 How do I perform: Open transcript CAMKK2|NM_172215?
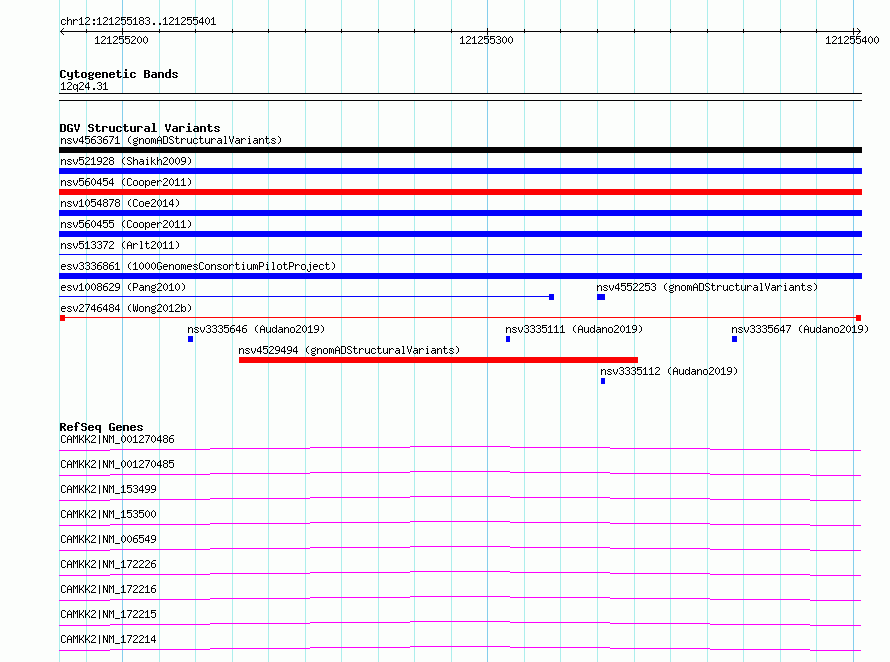(x=108, y=614)
